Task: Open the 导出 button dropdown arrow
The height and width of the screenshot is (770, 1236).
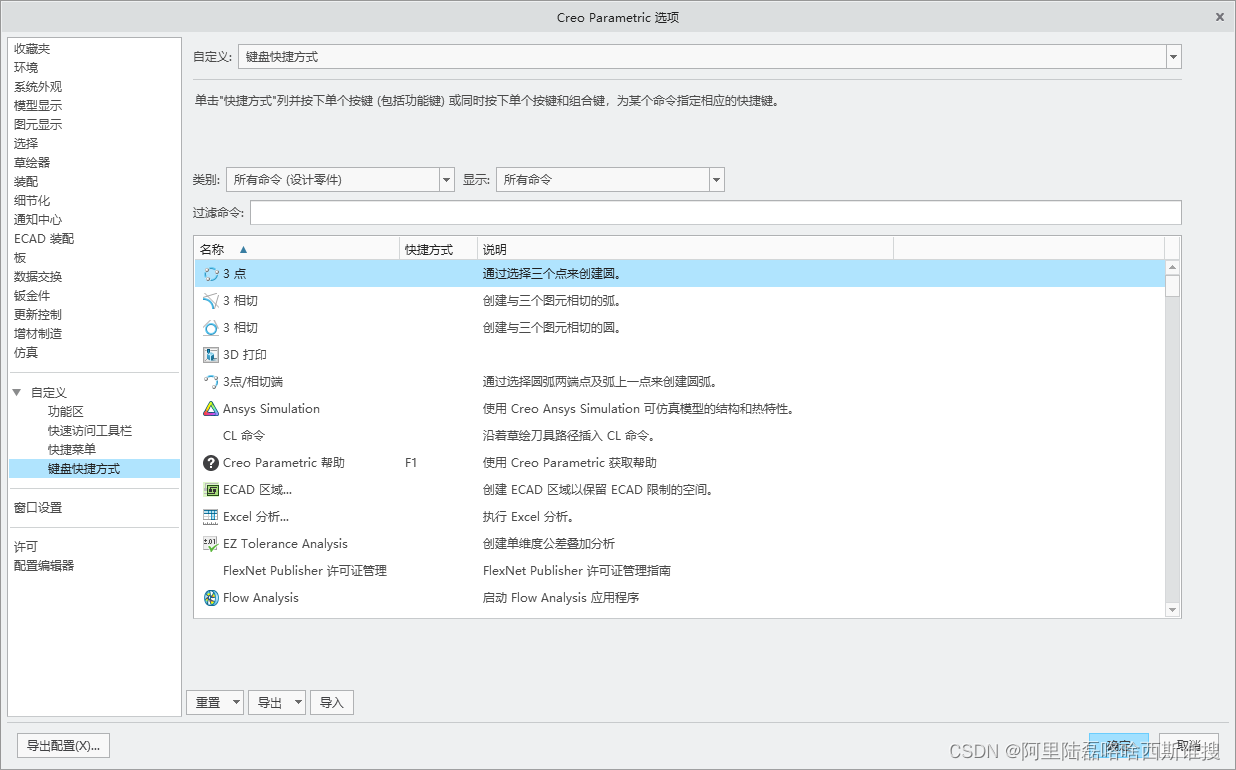Action: [x=298, y=703]
